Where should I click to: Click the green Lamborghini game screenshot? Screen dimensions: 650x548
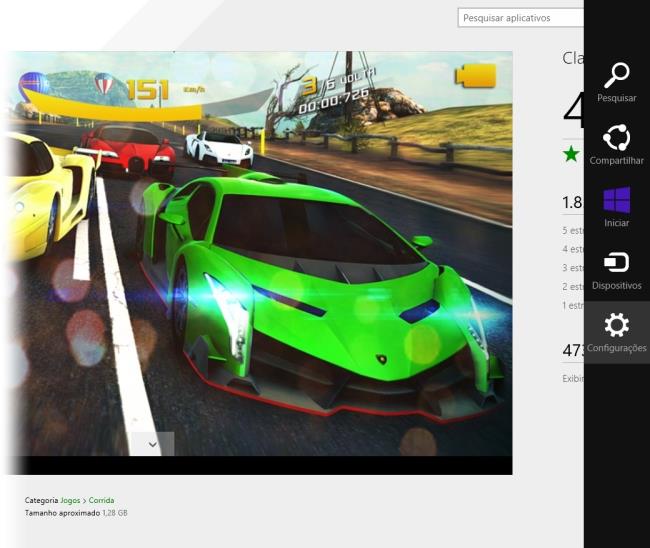click(259, 263)
